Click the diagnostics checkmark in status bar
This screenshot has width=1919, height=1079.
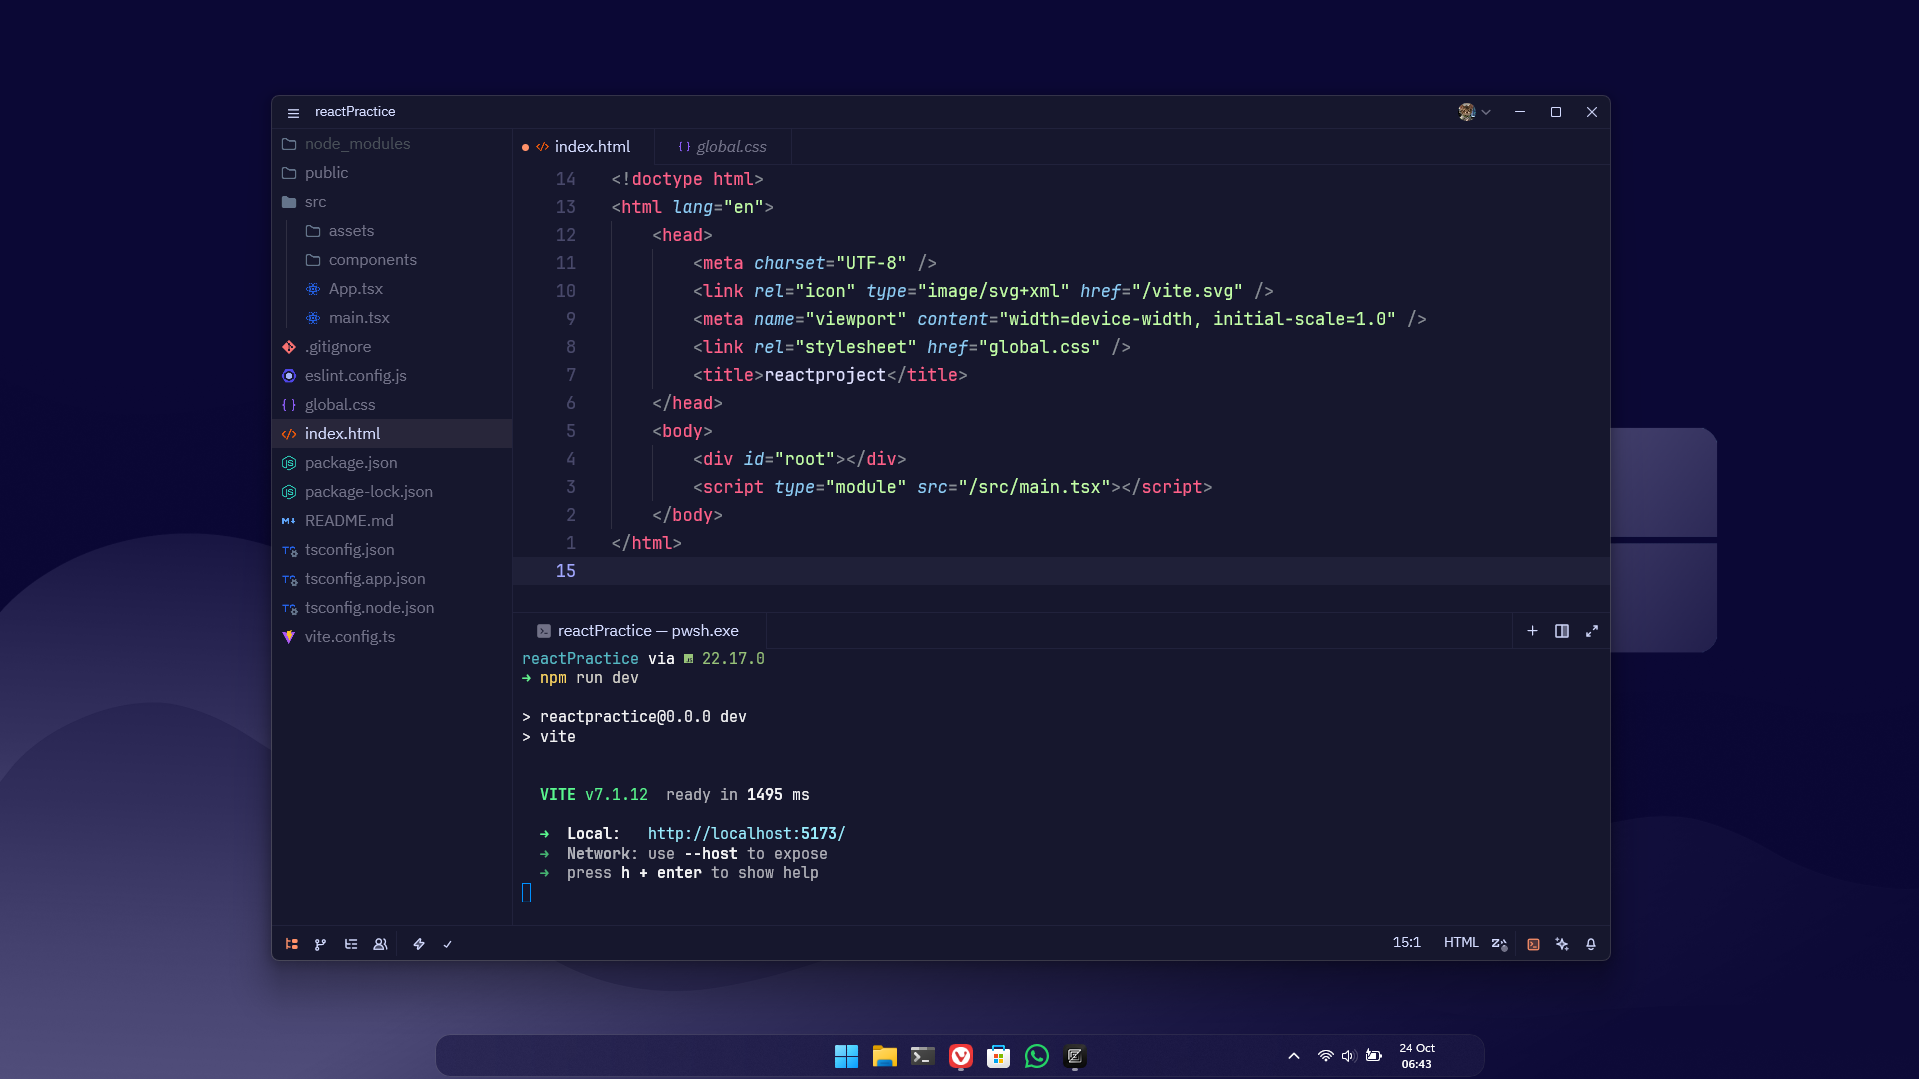coord(448,944)
